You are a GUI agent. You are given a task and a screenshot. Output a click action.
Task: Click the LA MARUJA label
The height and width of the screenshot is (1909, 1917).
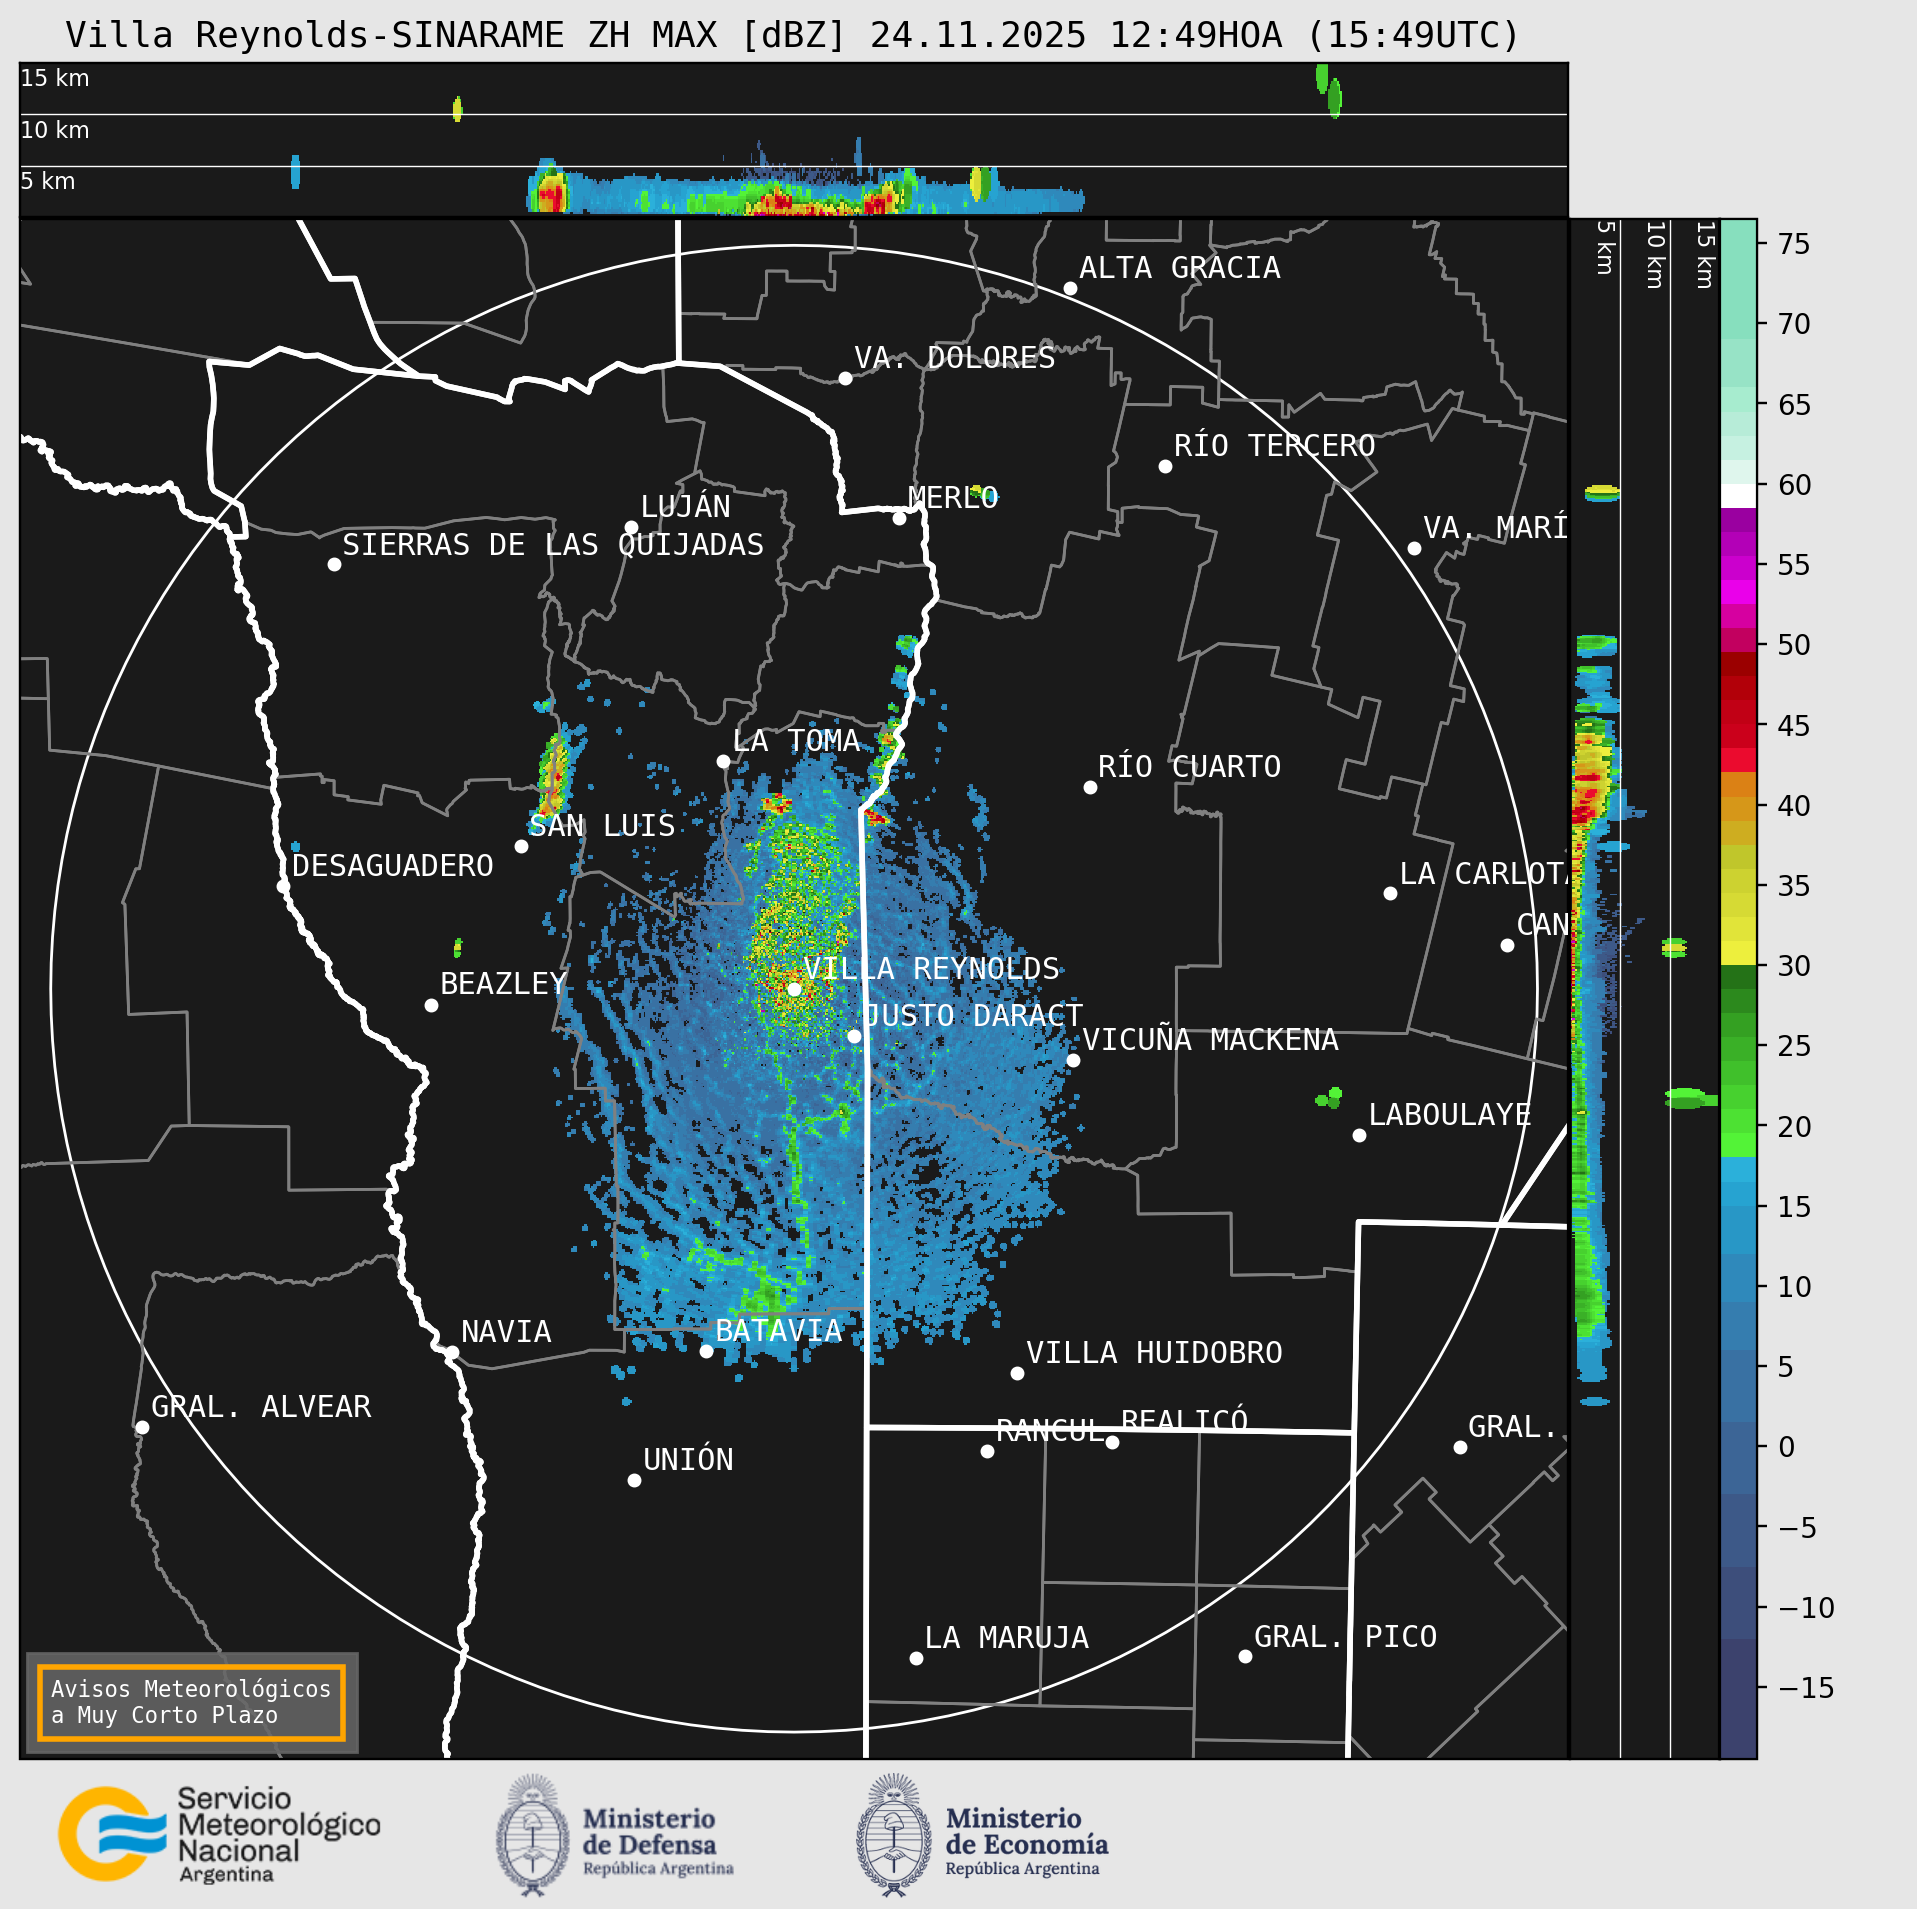1007,1637
